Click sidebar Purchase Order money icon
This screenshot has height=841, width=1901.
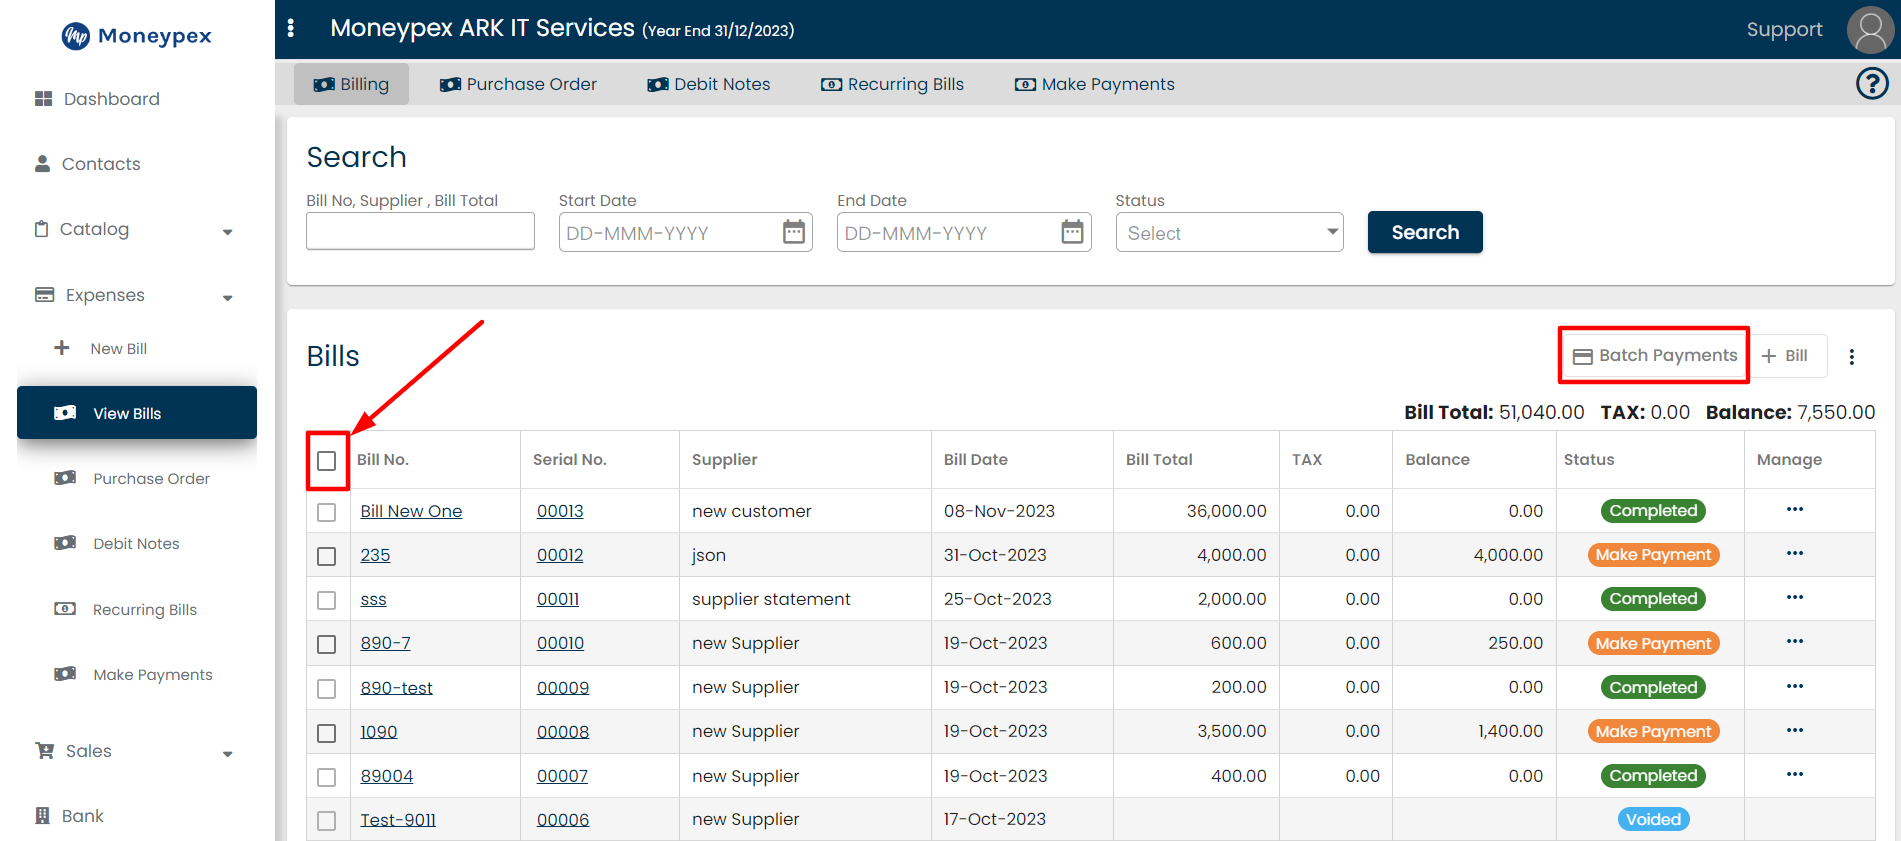[x=65, y=478]
